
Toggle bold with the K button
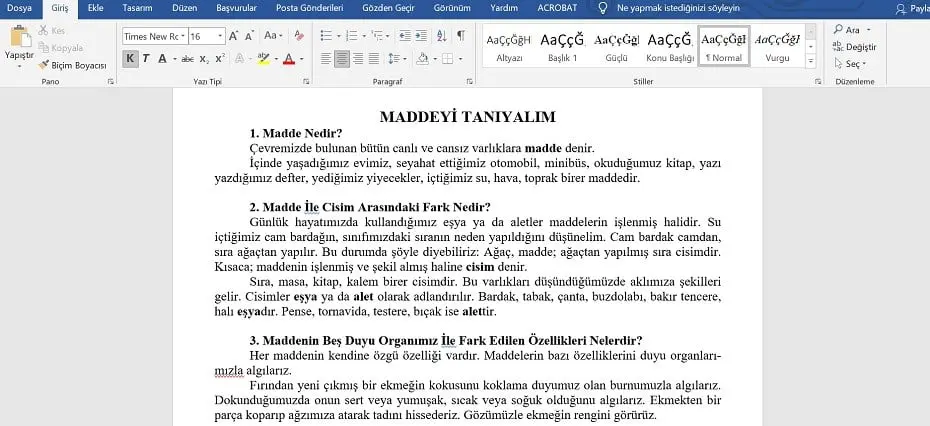tap(130, 59)
